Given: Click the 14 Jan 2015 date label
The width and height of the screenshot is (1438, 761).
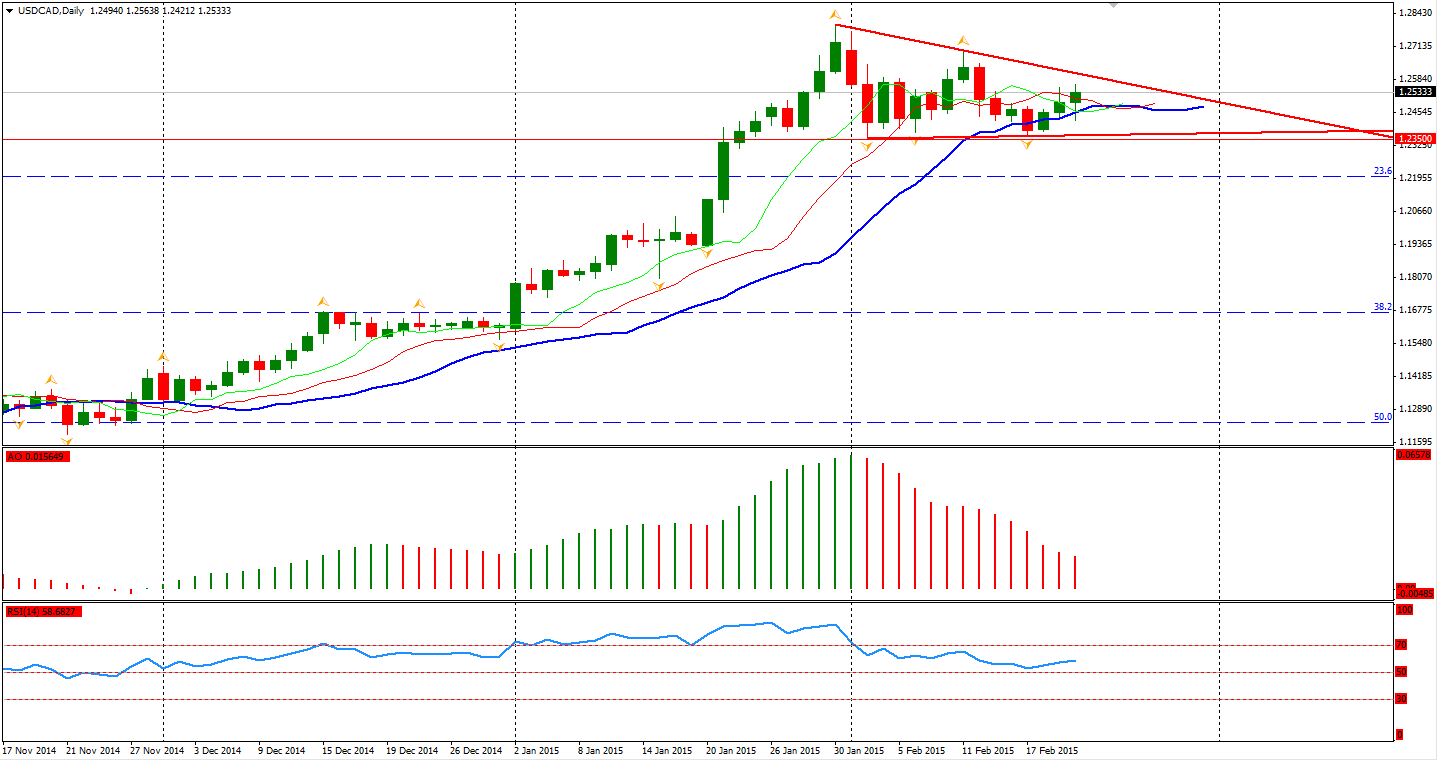Looking at the screenshot, I should click(x=667, y=749).
